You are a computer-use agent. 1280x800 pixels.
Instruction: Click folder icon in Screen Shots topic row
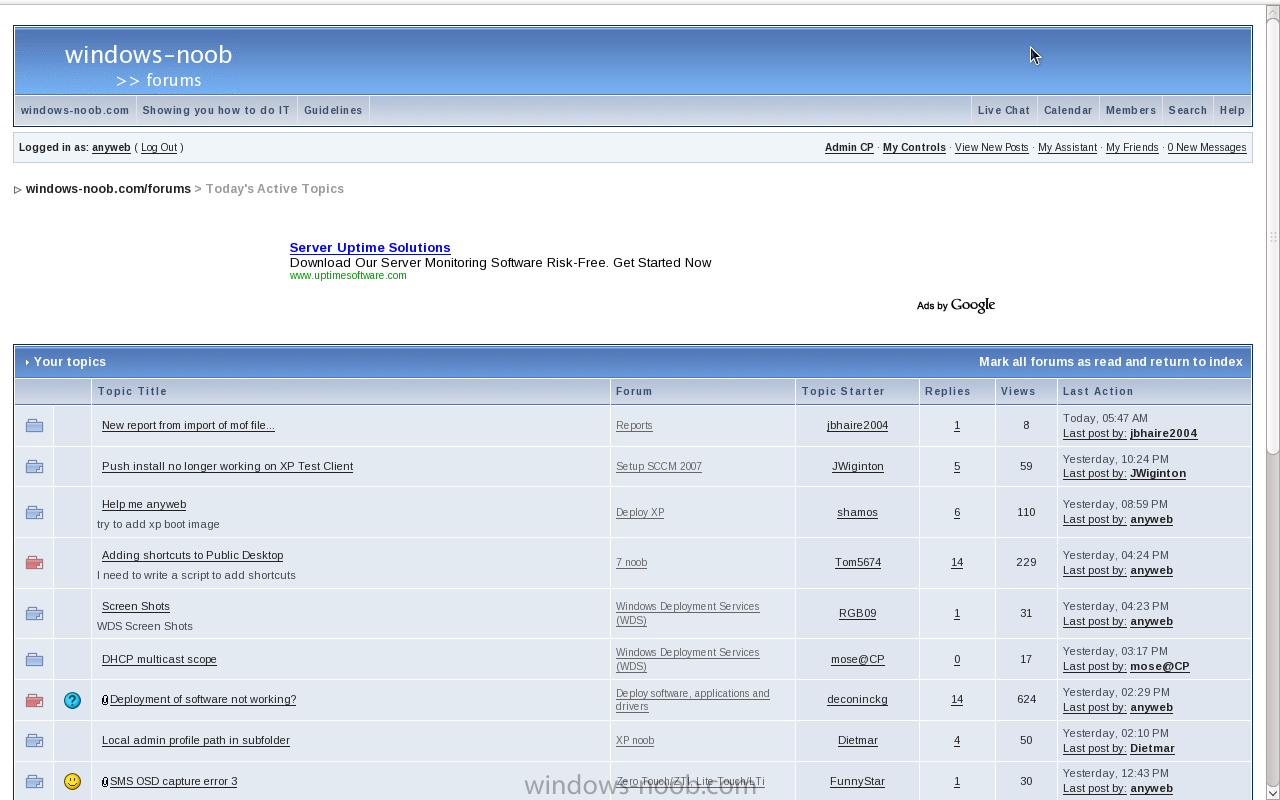pyautogui.click(x=34, y=614)
